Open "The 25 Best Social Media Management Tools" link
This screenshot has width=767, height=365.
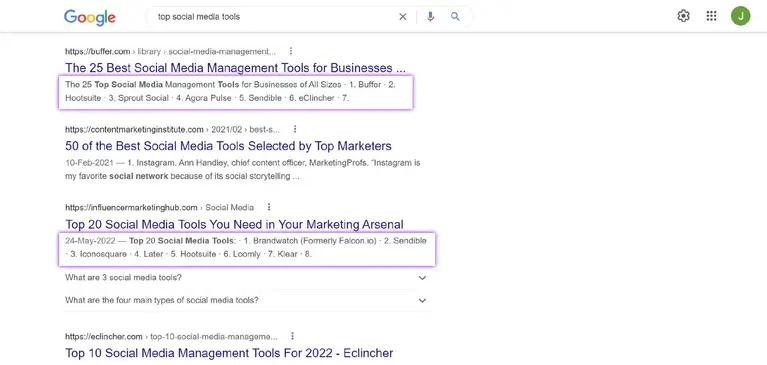[235, 68]
